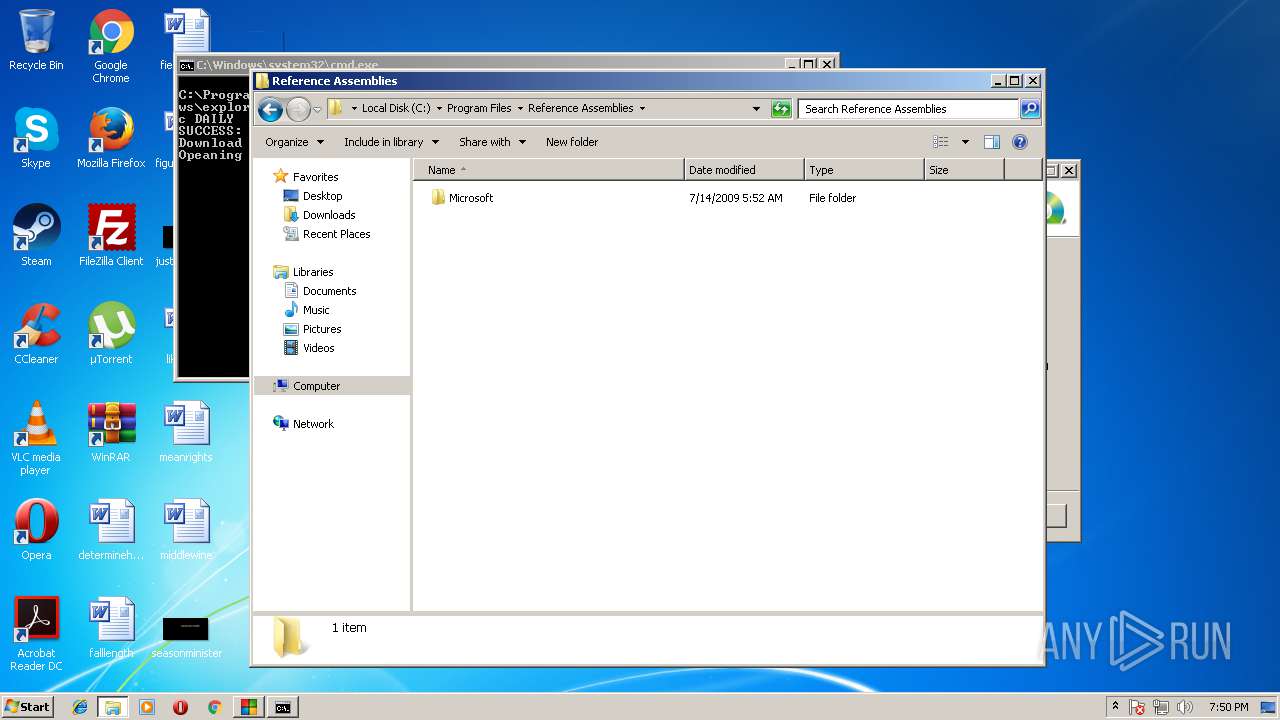Open the Start menu
This screenshot has width=1280, height=720.
tap(28, 707)
